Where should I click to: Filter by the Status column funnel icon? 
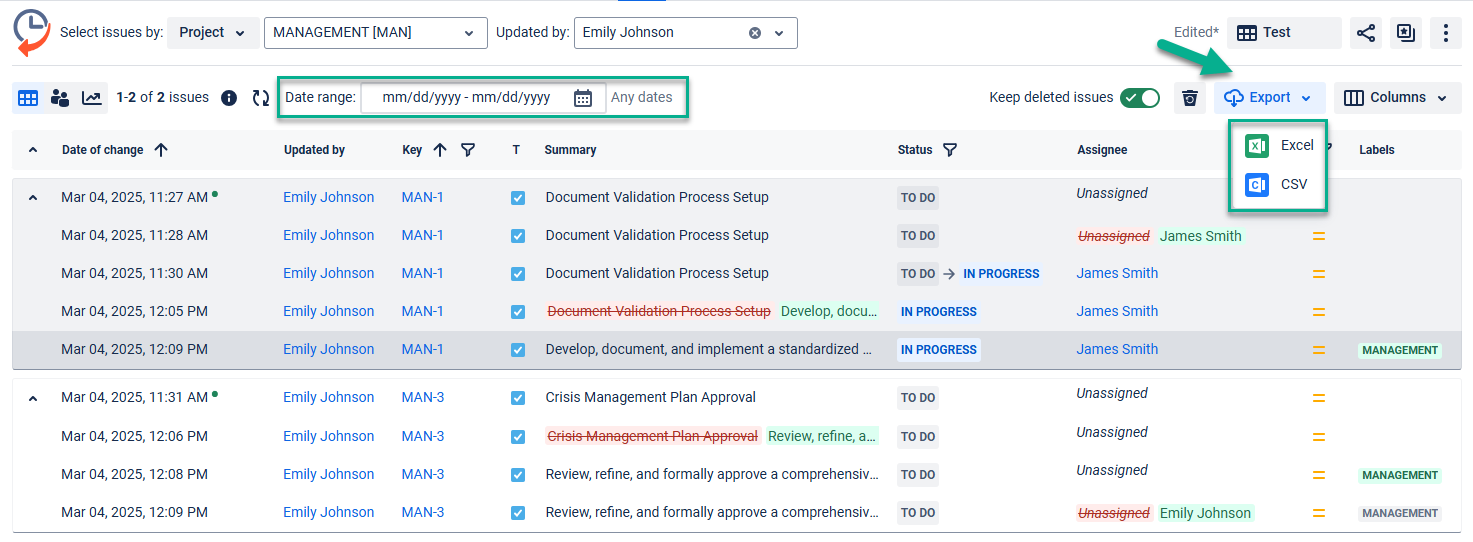[950, 150]
